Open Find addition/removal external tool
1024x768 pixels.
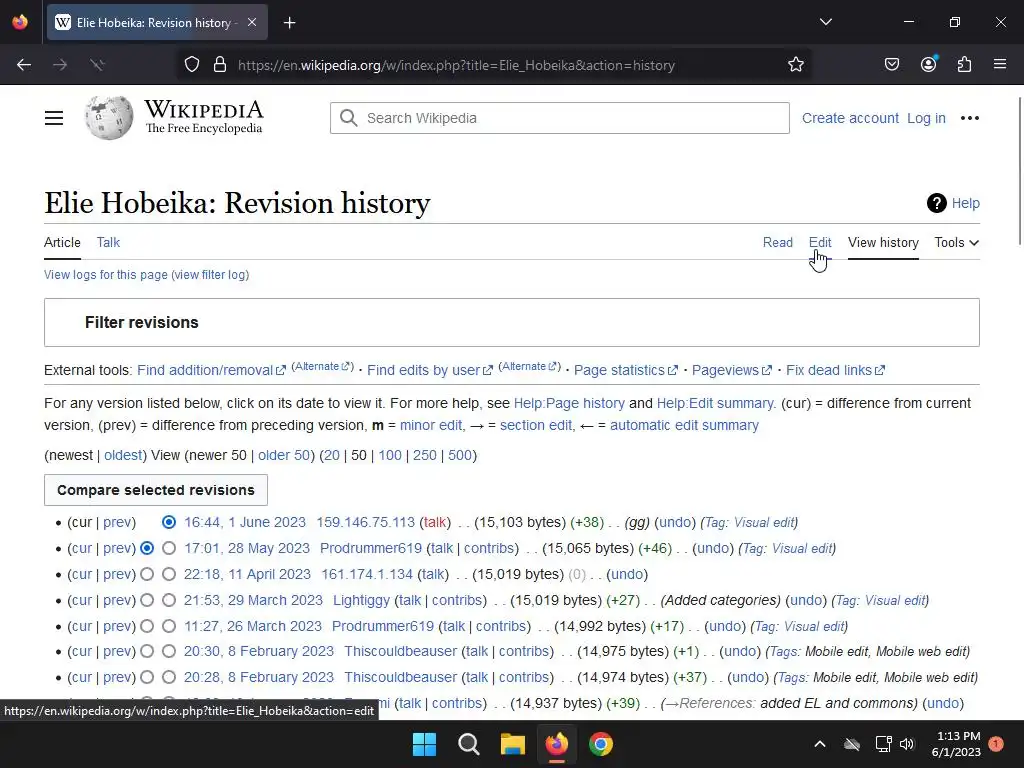click(x=211, y=370)
